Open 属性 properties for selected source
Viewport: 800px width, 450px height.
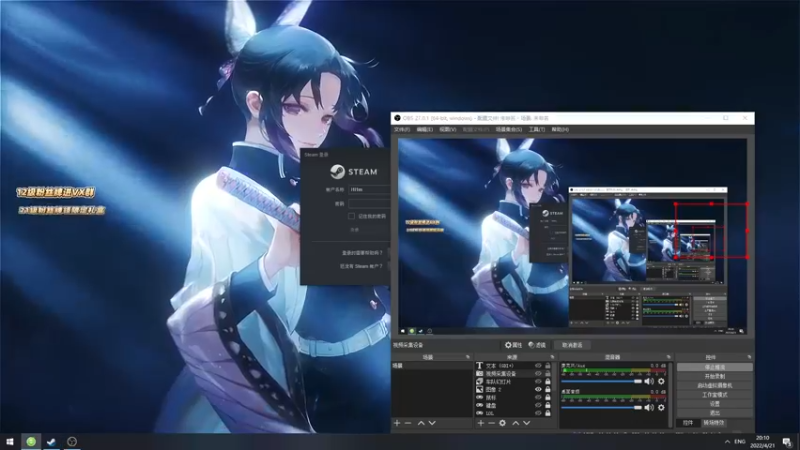pyautogui.click(x=513, y=345)
